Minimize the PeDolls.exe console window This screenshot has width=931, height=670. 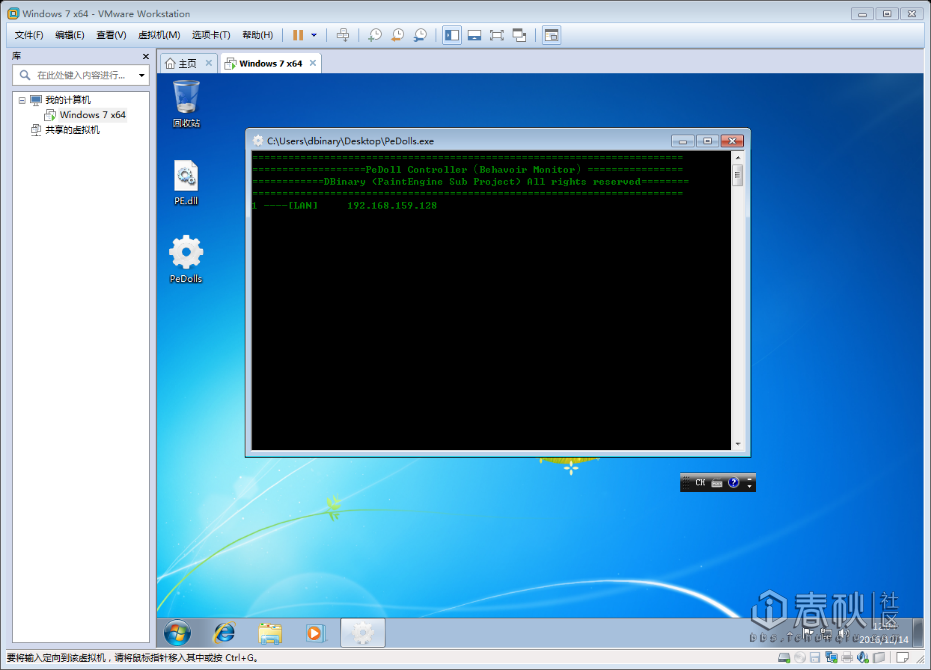682,141
